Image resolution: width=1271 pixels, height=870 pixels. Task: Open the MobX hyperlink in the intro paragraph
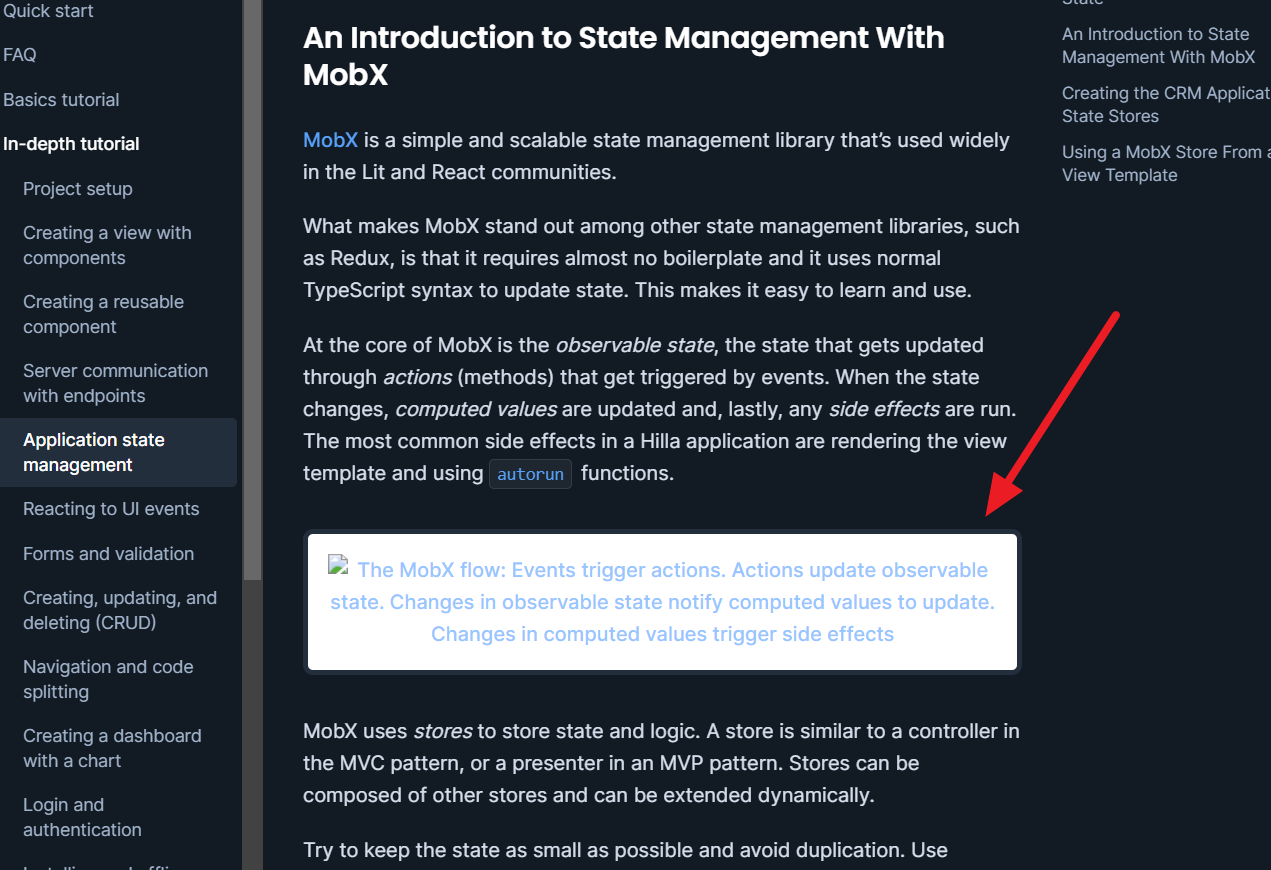click(x=330, y=140)
